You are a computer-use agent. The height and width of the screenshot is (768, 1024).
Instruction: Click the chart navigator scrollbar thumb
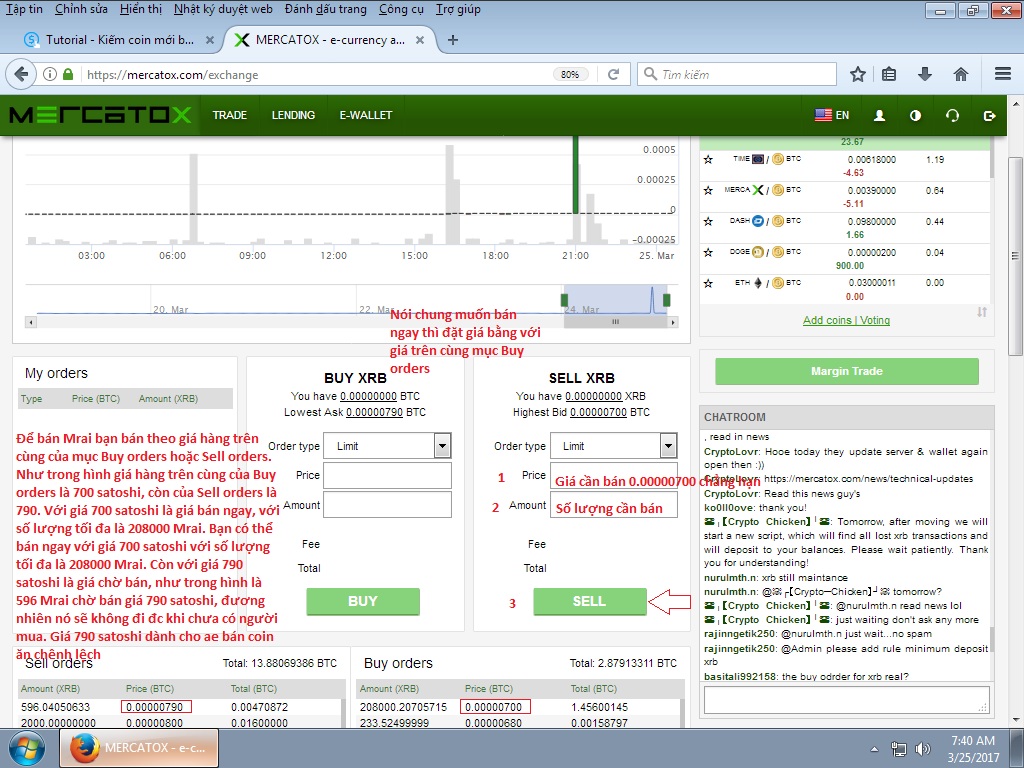[615, 322]
